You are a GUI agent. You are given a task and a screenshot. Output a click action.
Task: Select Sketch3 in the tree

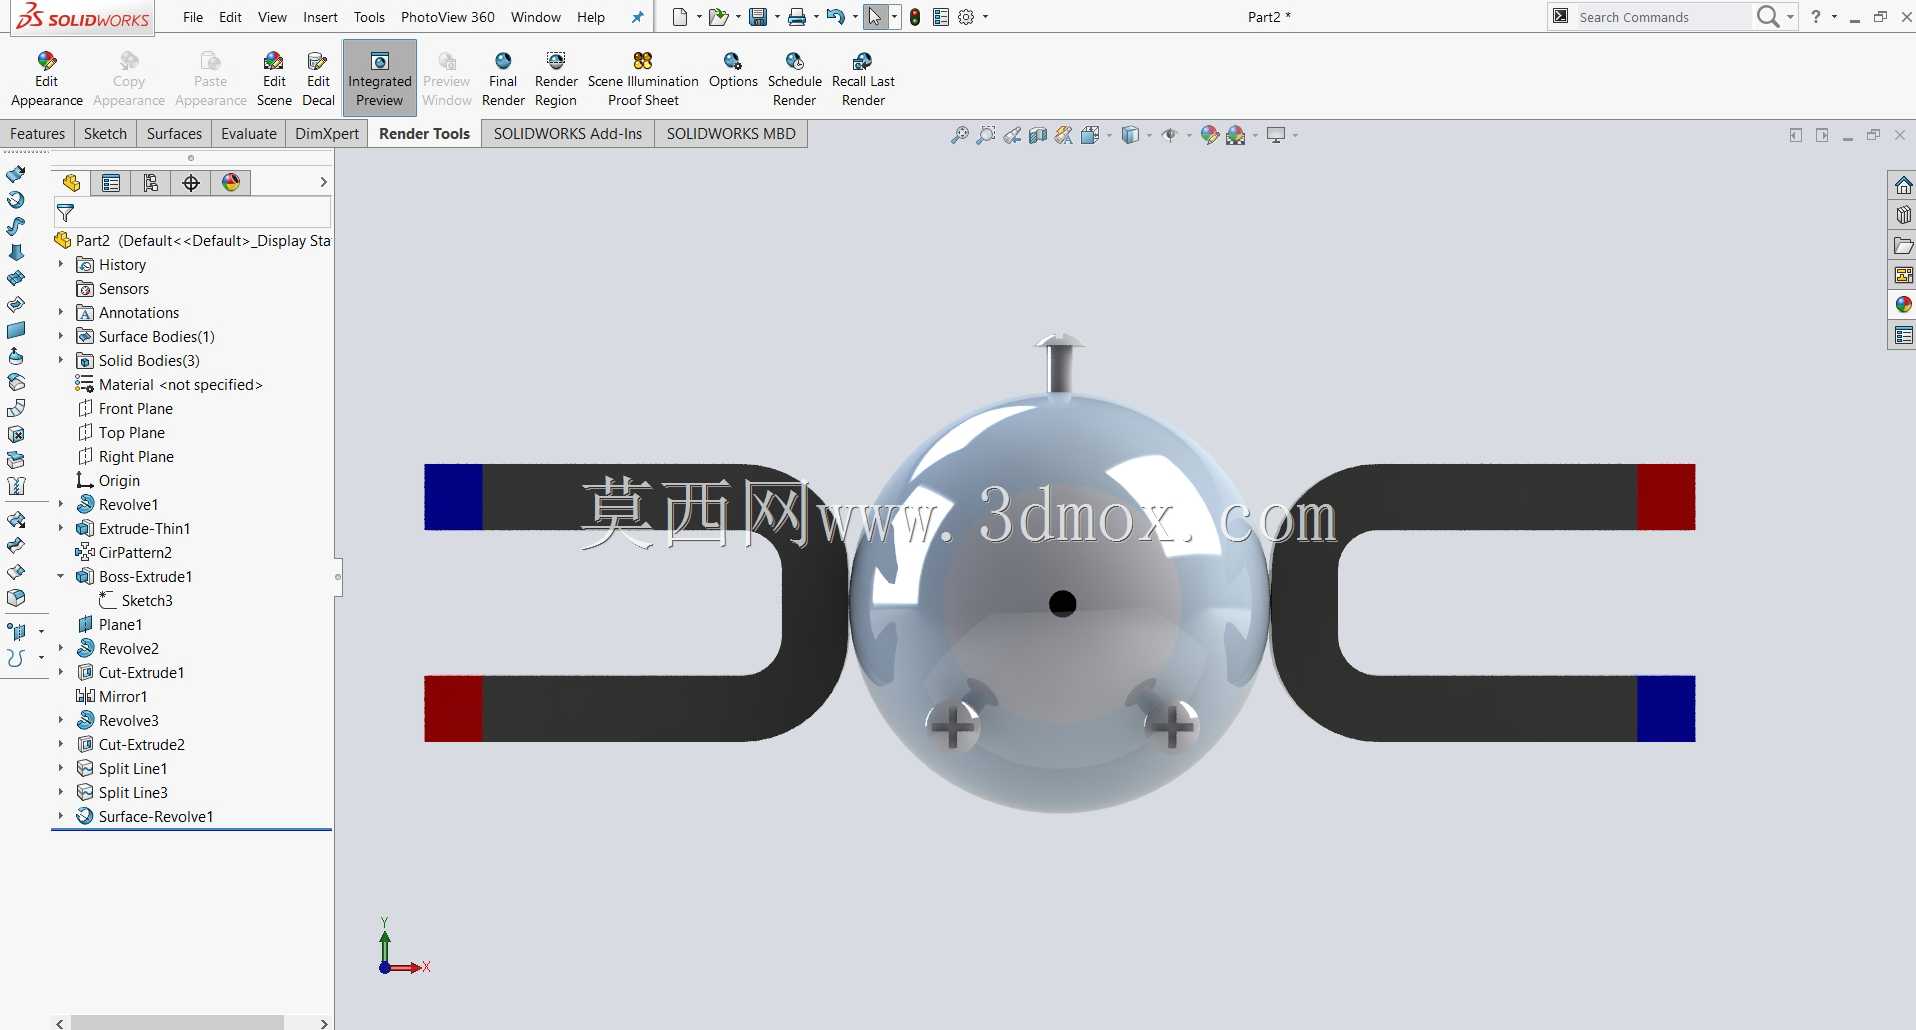136,600
